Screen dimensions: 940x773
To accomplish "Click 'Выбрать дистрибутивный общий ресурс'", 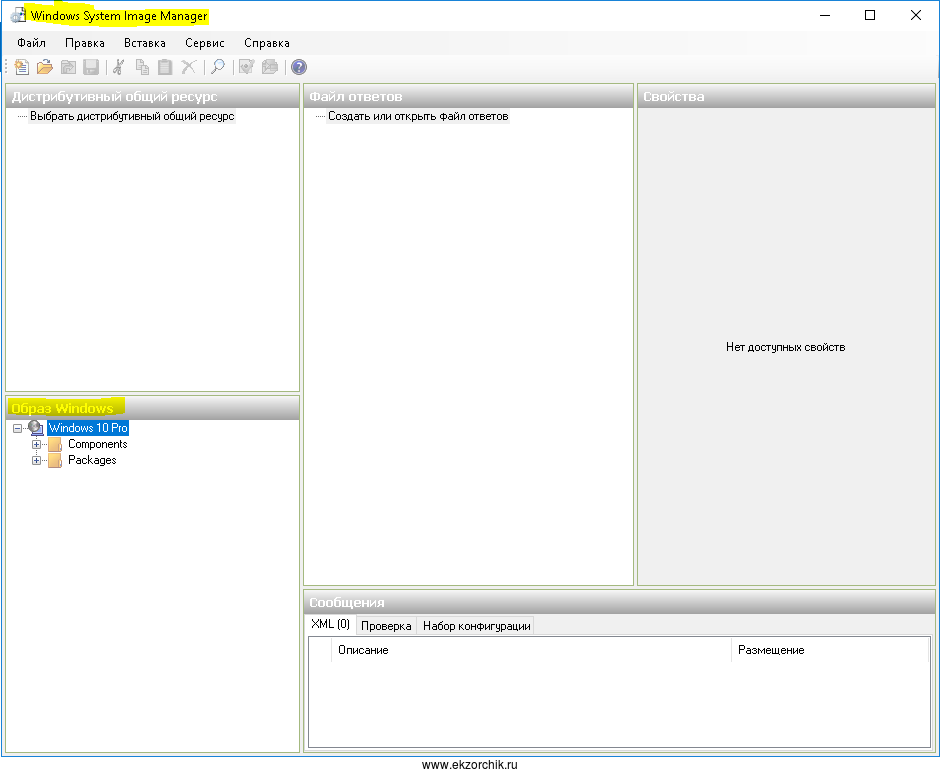I will [132, 116].
